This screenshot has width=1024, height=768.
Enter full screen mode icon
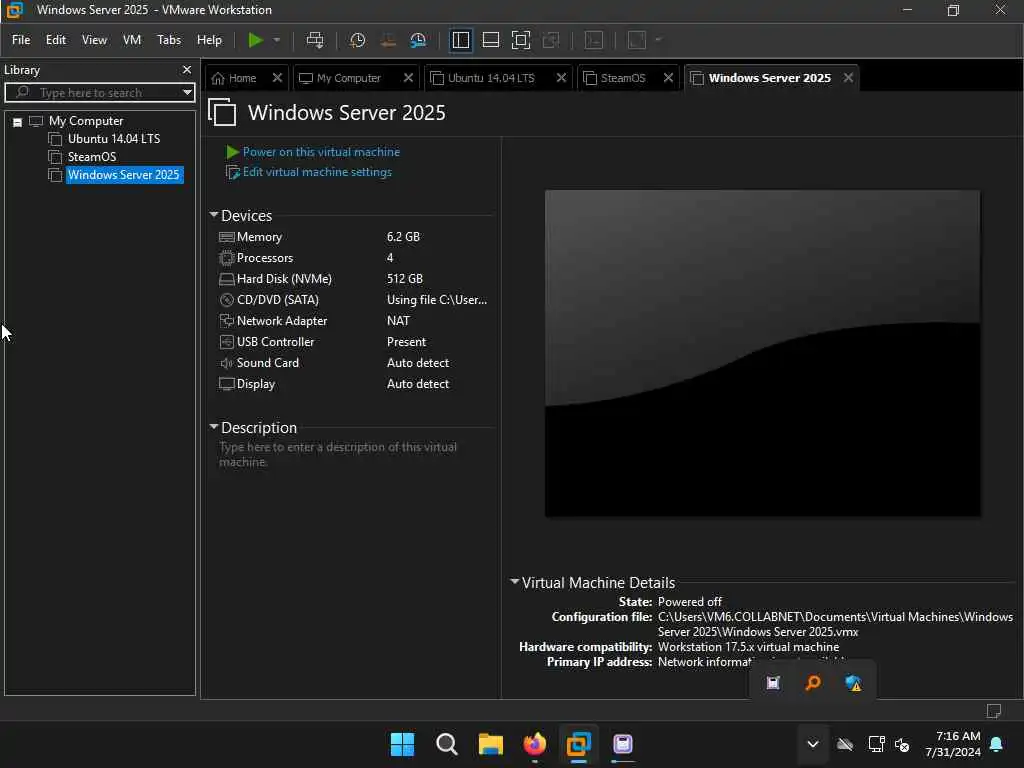(520, 40)
